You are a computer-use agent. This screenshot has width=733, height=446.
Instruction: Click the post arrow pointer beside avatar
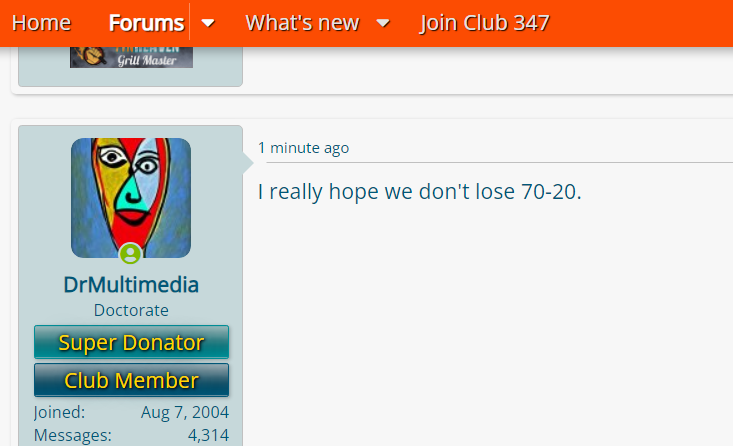[x=248, y=163]
